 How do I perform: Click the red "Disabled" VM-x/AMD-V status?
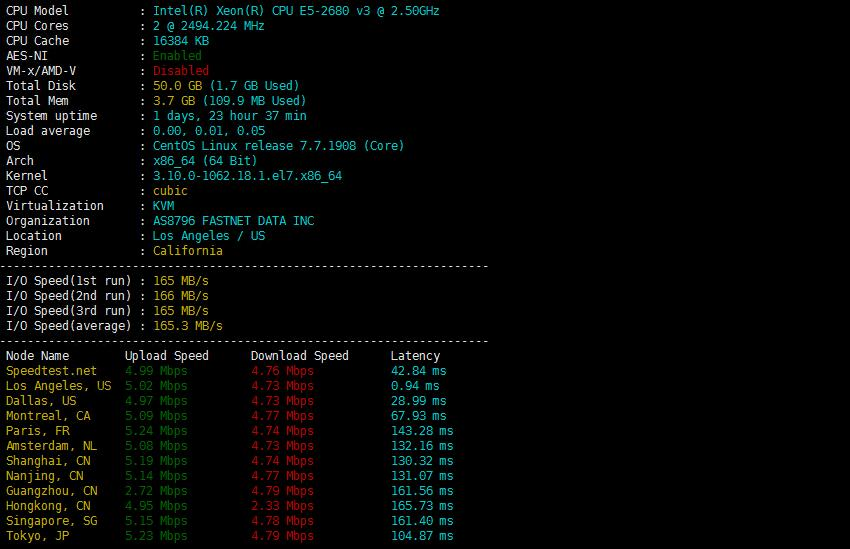(x=181, y=71)
